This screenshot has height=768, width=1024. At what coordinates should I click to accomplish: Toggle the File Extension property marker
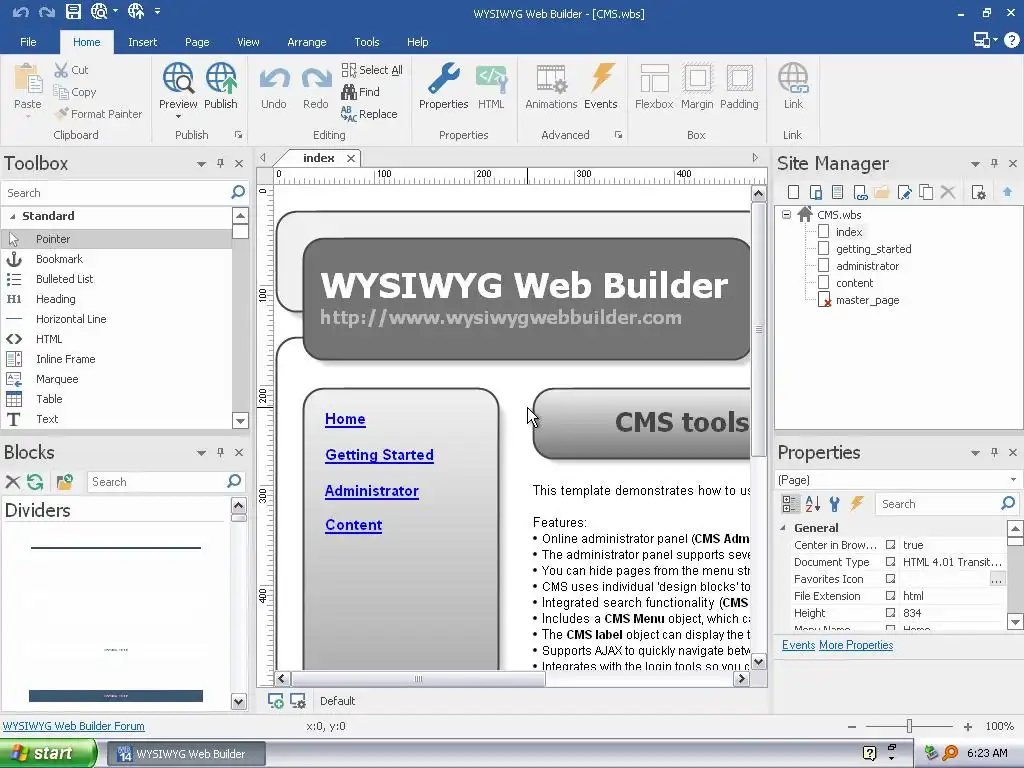(890, 596)
